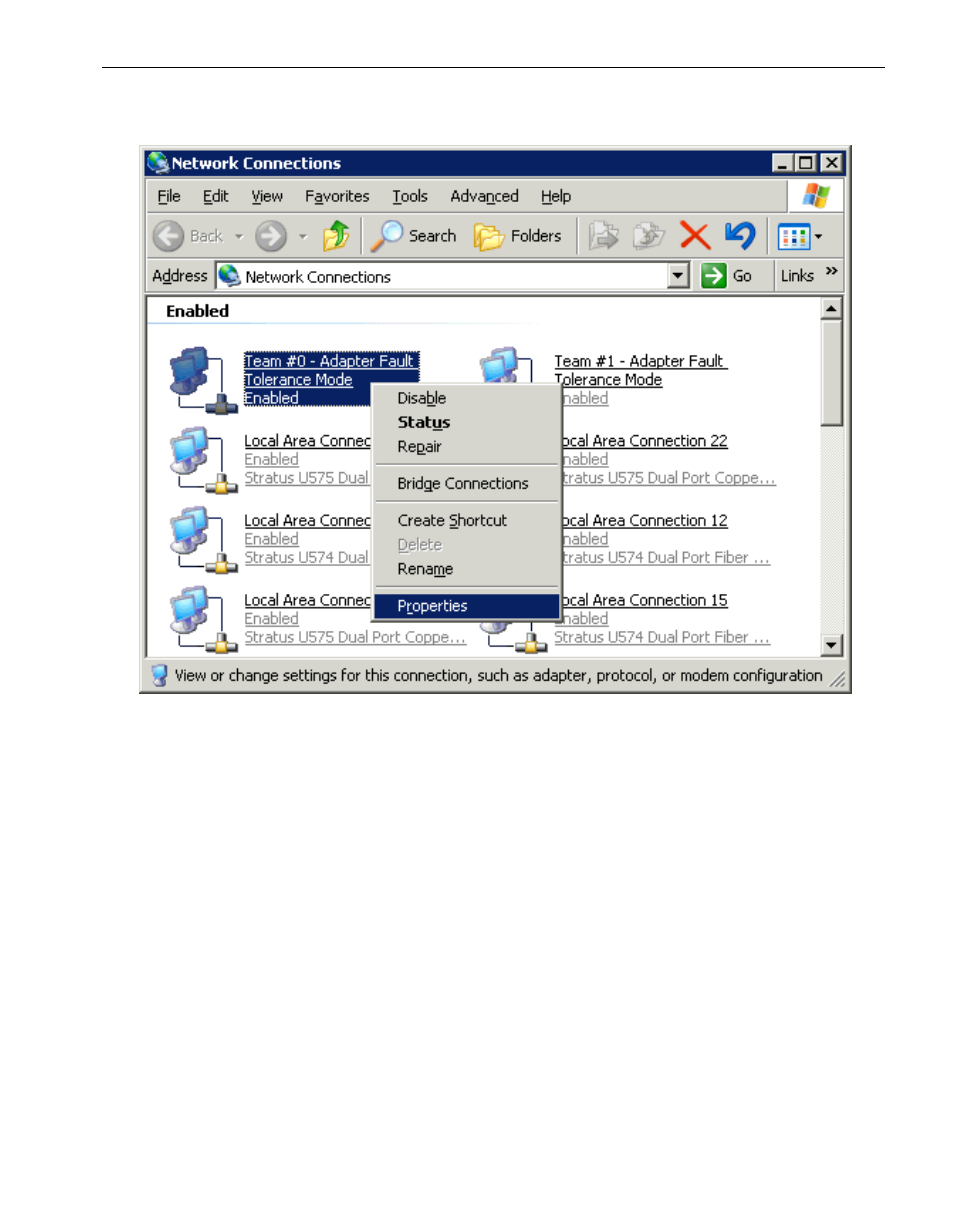Open the Search toolbar button
Image resolution: width=954 pixels, height=1227 pixels.
pyautogui.click(x=413, y=236)
